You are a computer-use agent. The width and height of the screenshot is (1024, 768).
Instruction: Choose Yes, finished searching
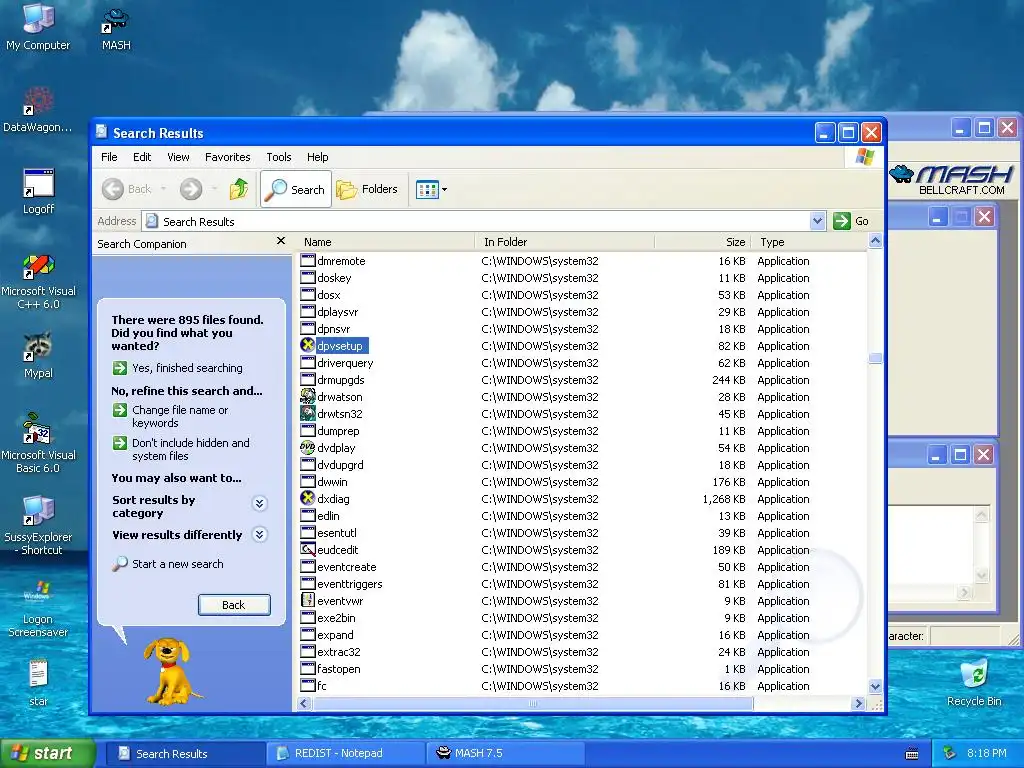click(178, 368)
